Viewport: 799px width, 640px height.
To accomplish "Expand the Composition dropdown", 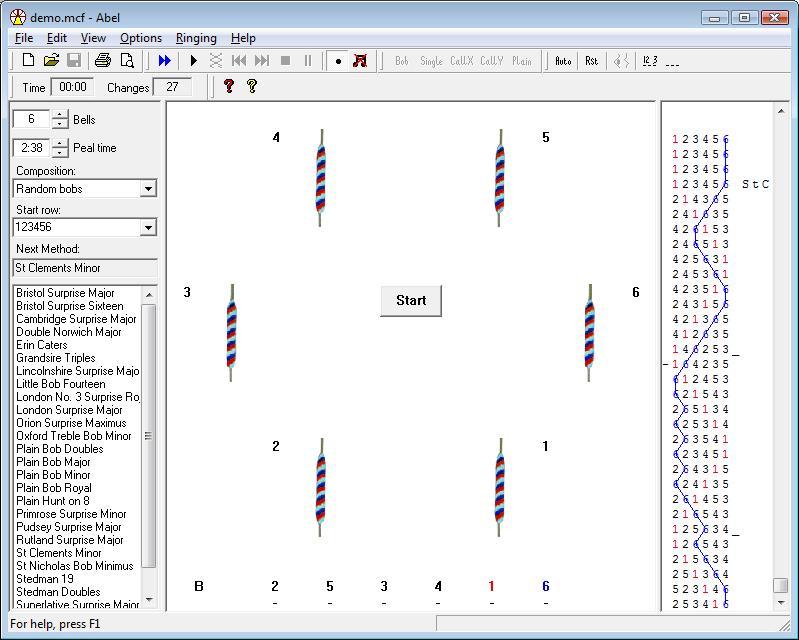I will pos(148,189).
